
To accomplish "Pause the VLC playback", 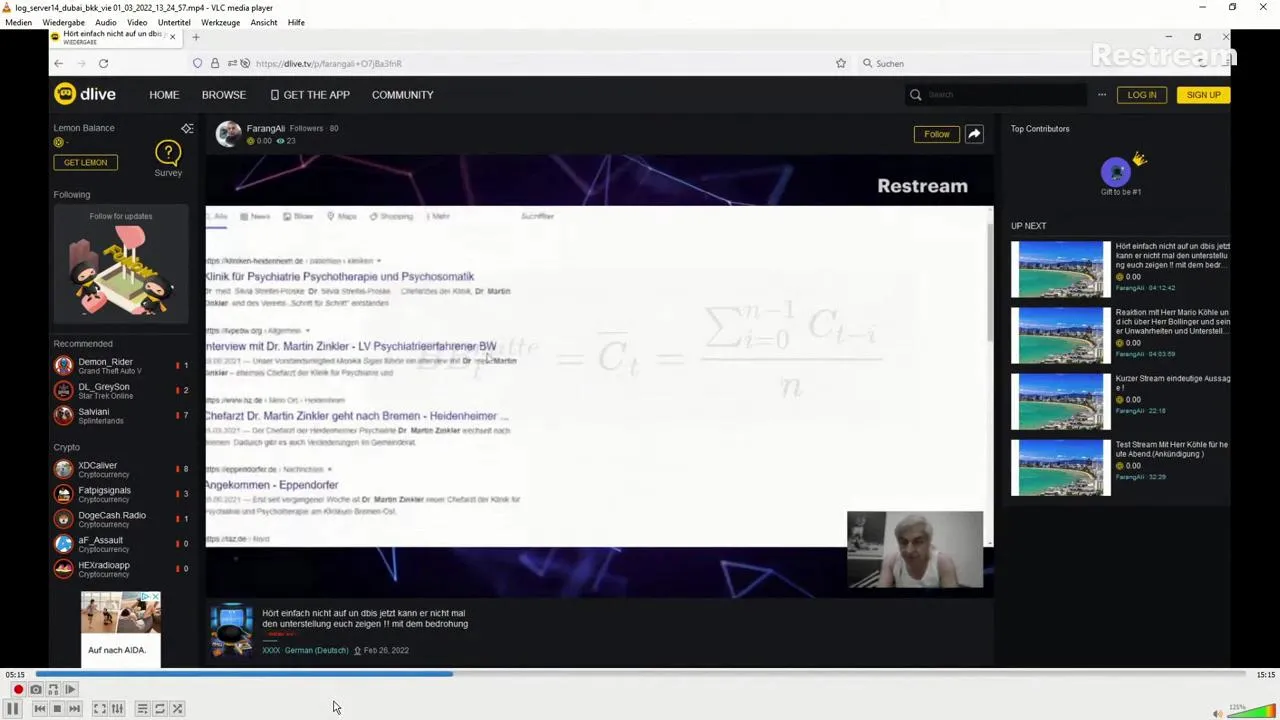I will pyautogui.click(x=13, y=708).
